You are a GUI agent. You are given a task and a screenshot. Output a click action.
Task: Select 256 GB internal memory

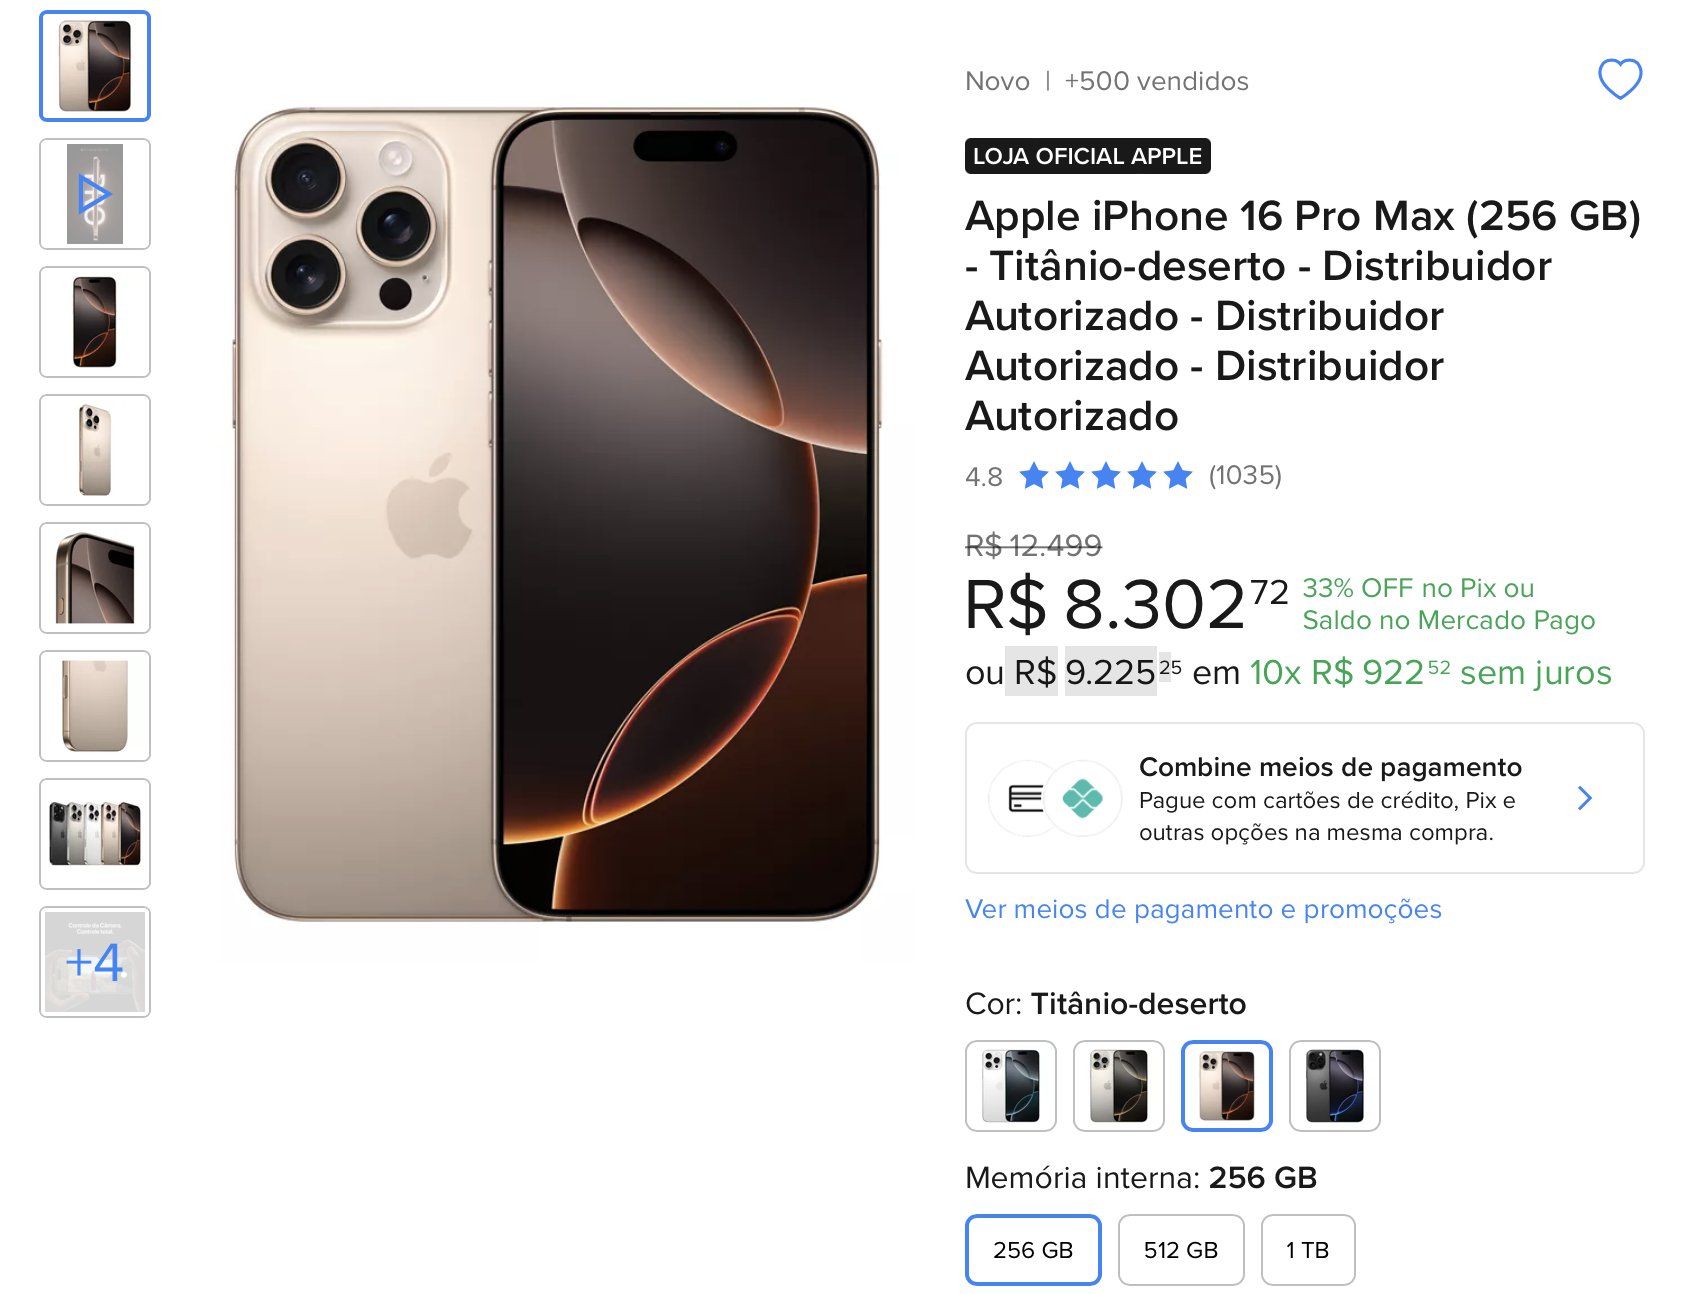tap(1033, 1250)
